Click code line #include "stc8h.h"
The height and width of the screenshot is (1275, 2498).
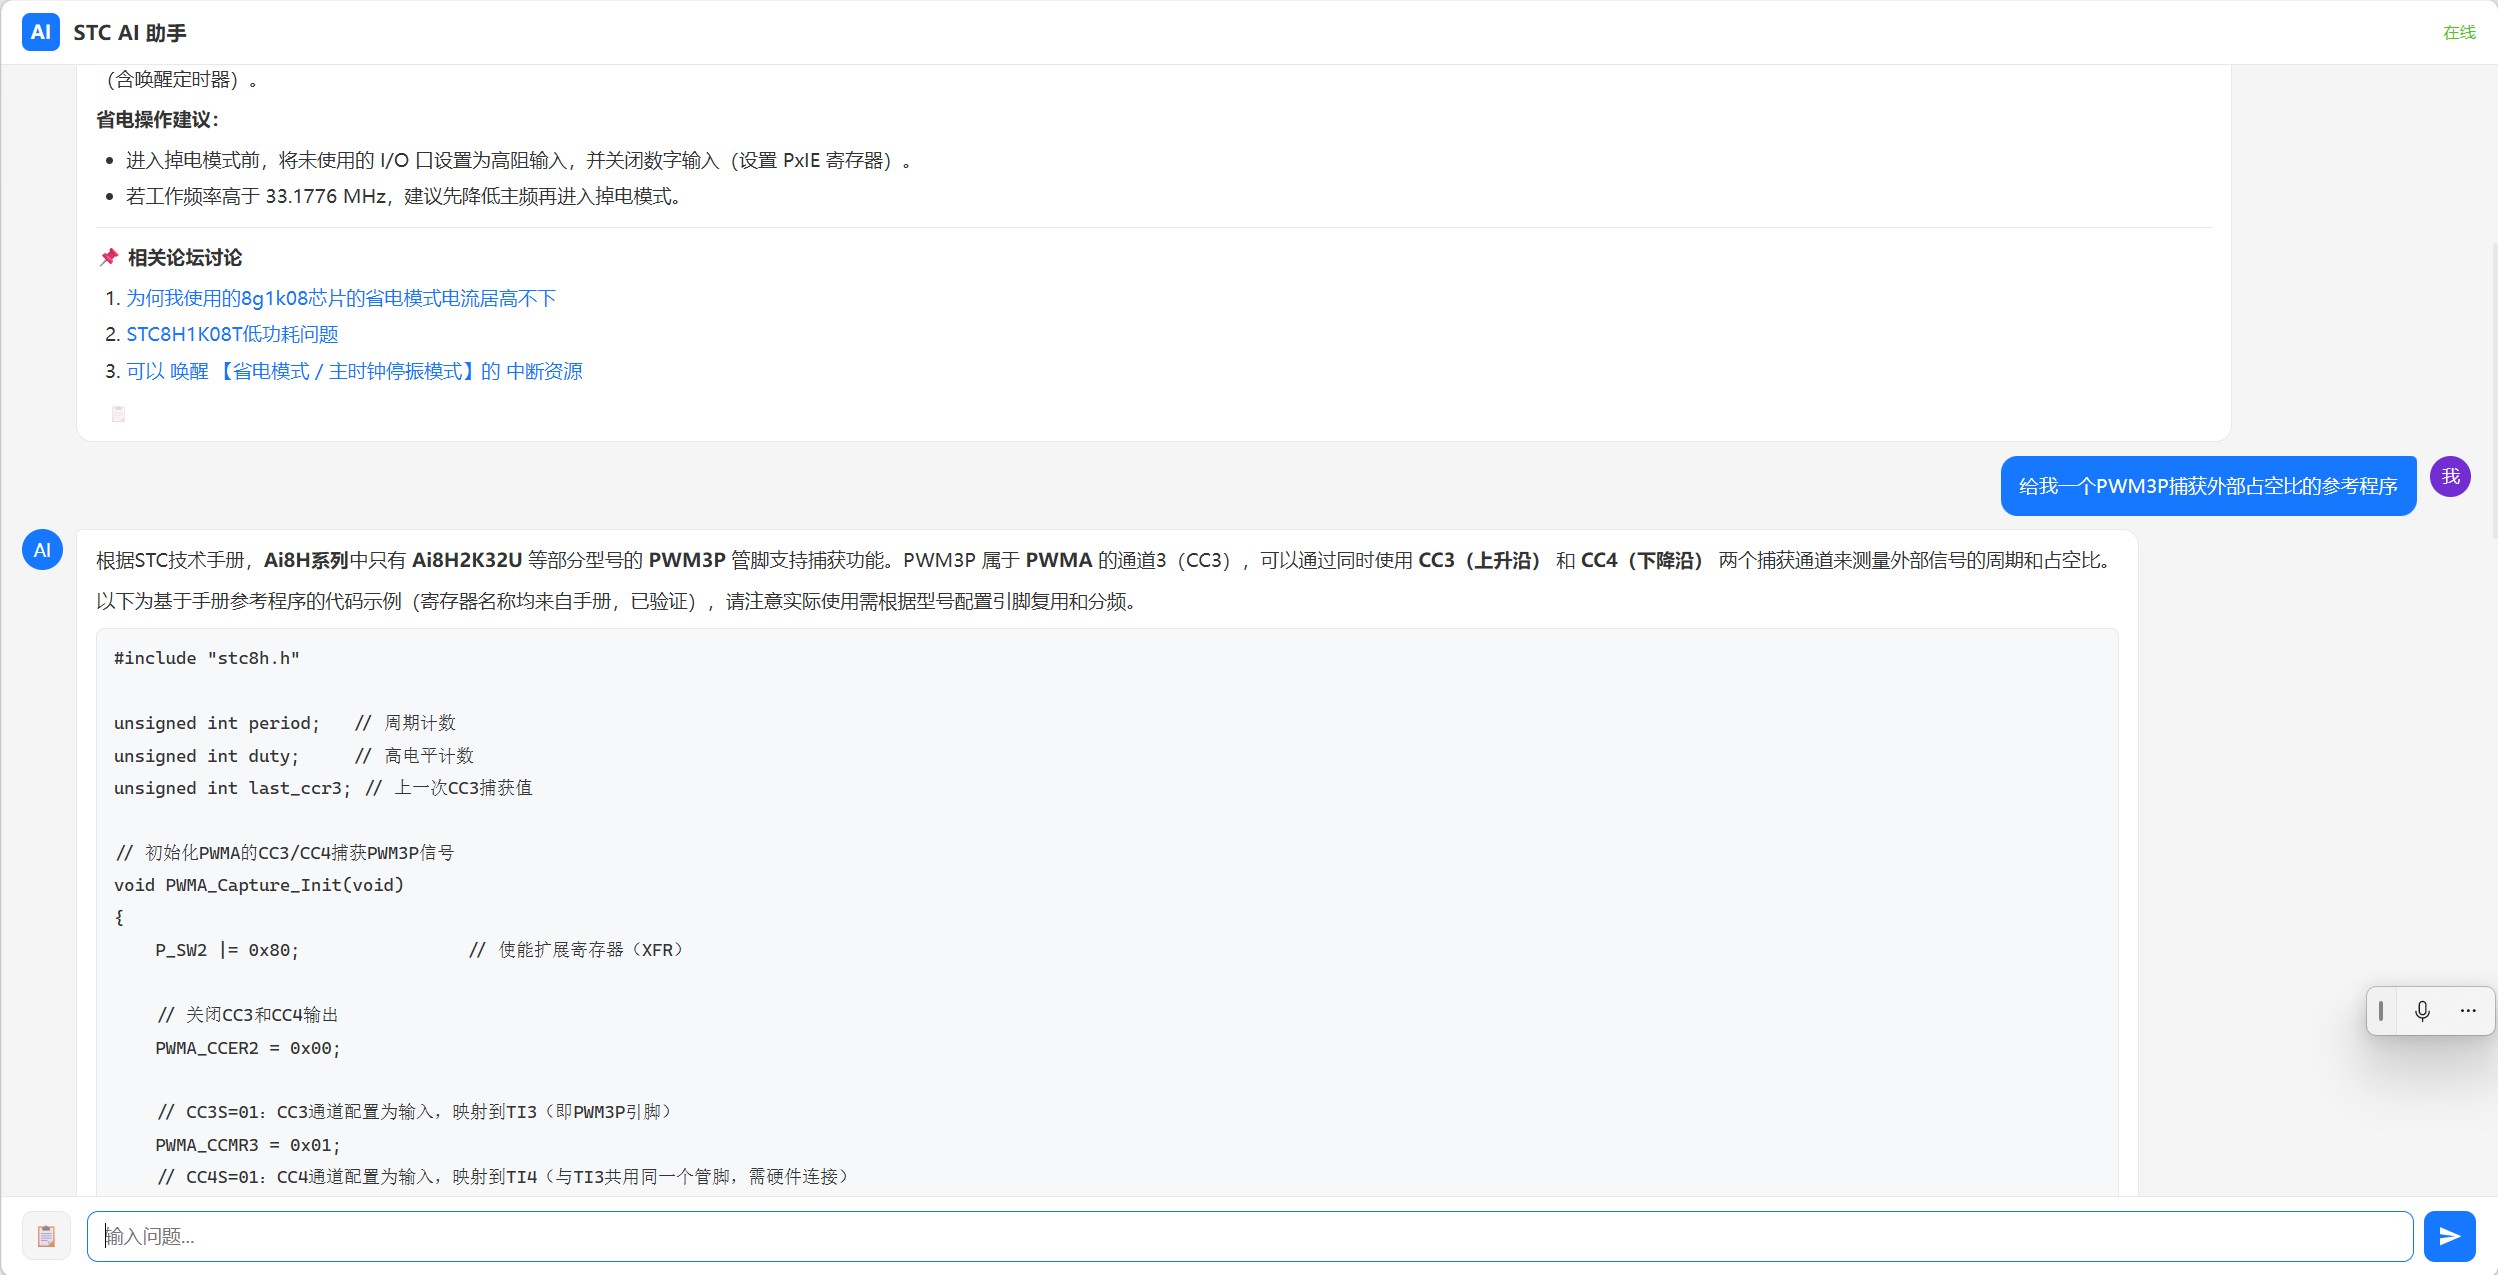(x=207, y=658)
